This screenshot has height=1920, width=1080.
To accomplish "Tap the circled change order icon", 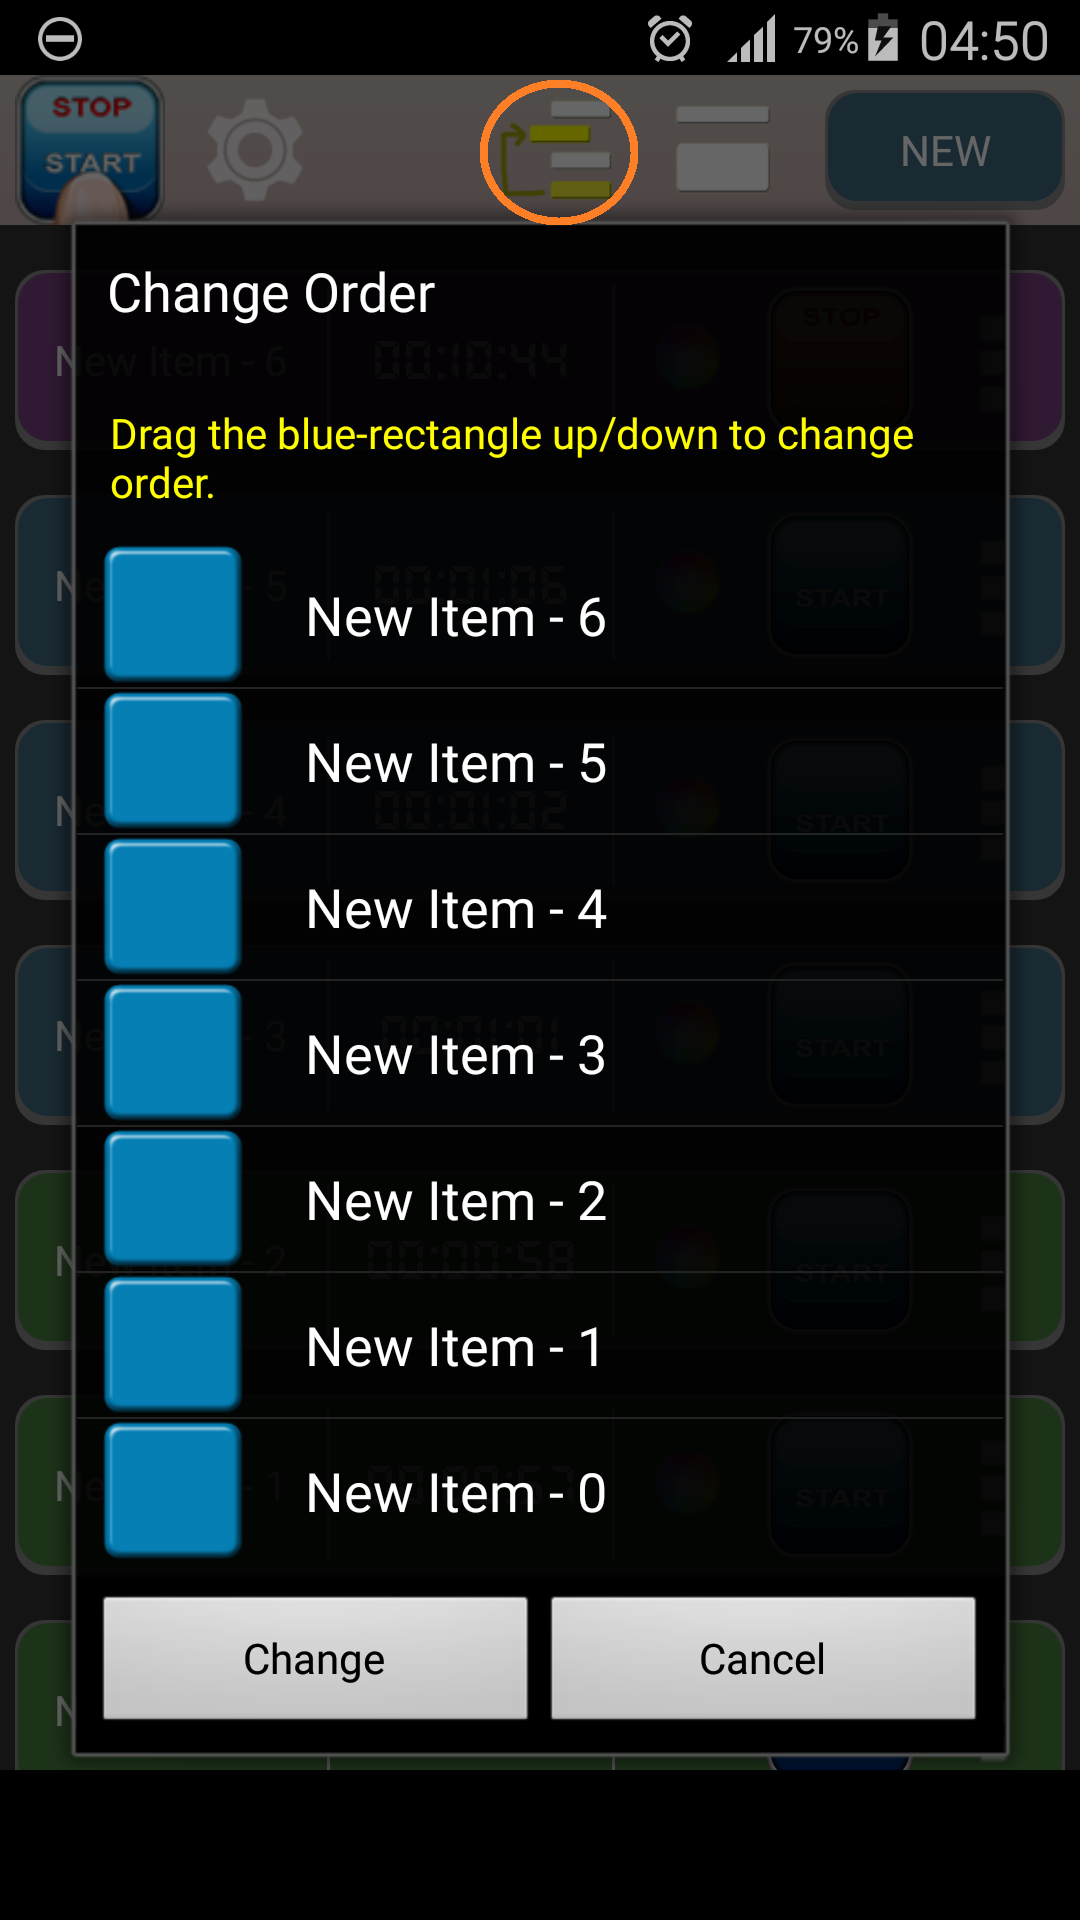I will coord(558,152).
